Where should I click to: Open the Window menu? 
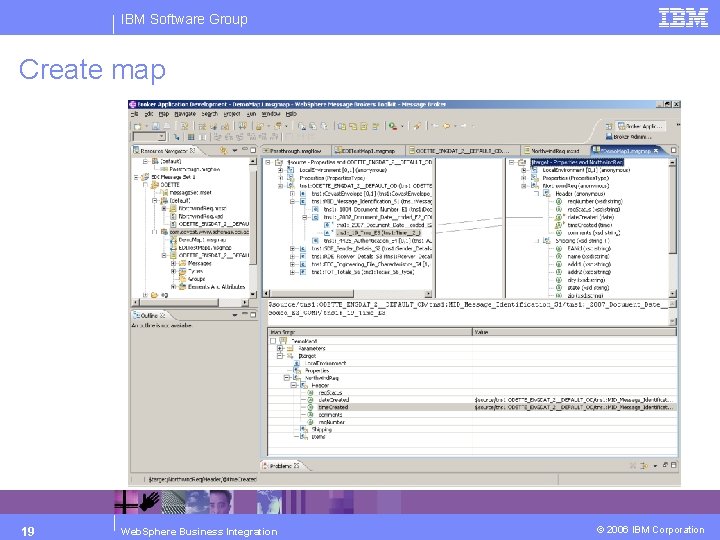(x=271, y=114)
